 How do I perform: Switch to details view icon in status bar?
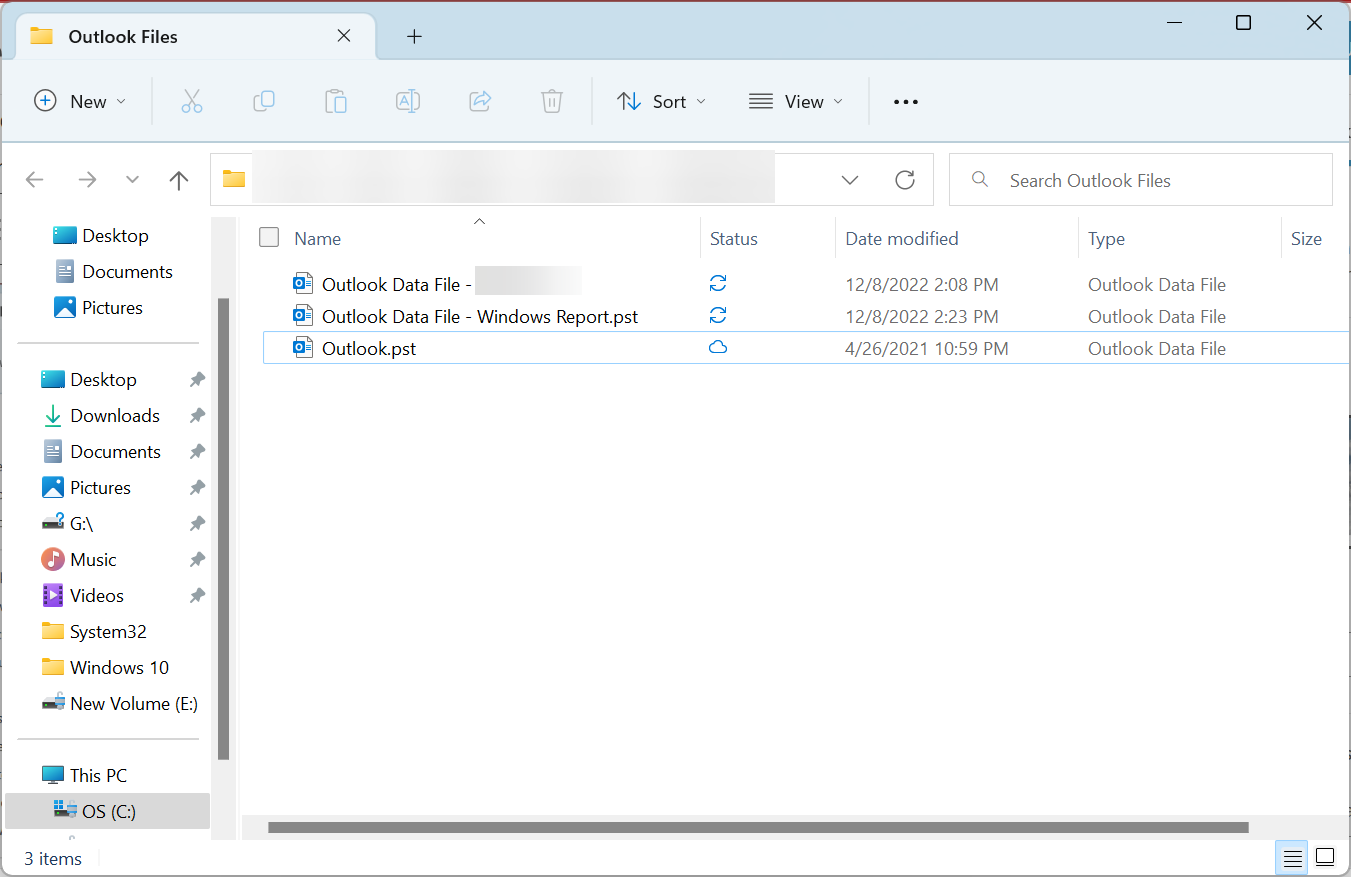click(1293, 858)
